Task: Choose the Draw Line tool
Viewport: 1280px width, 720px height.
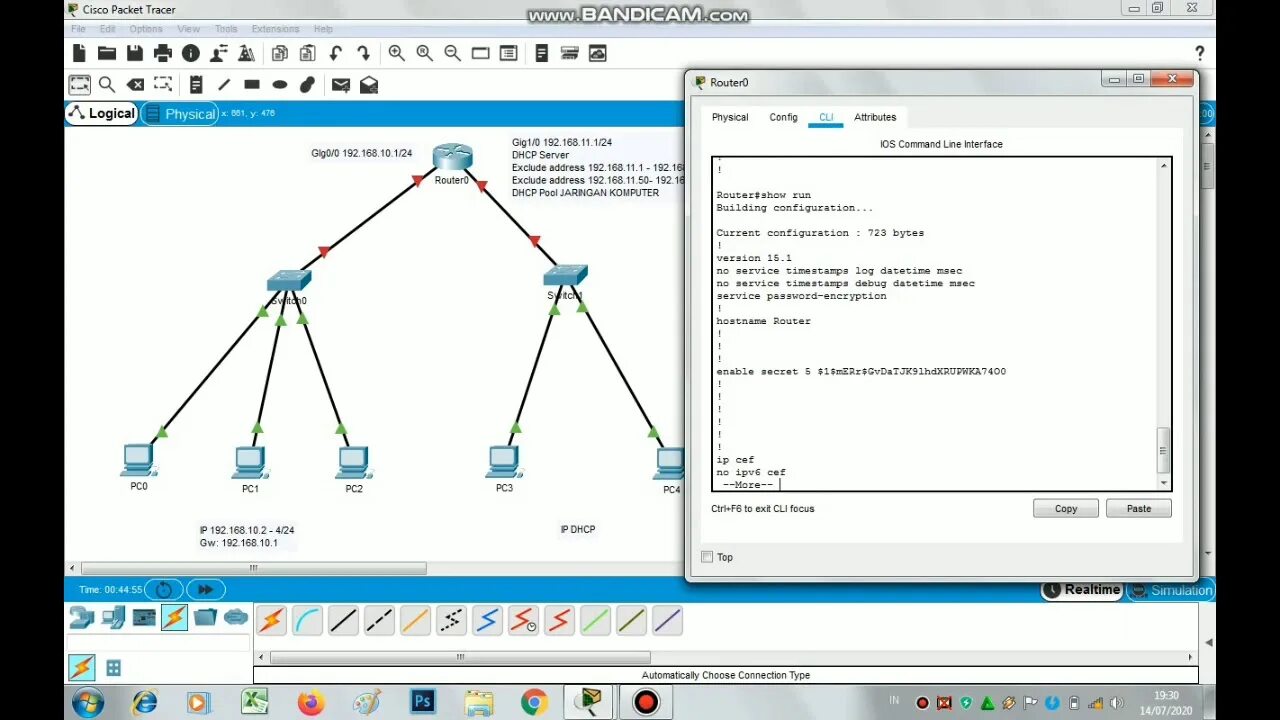Action: (x=224, y=85)
